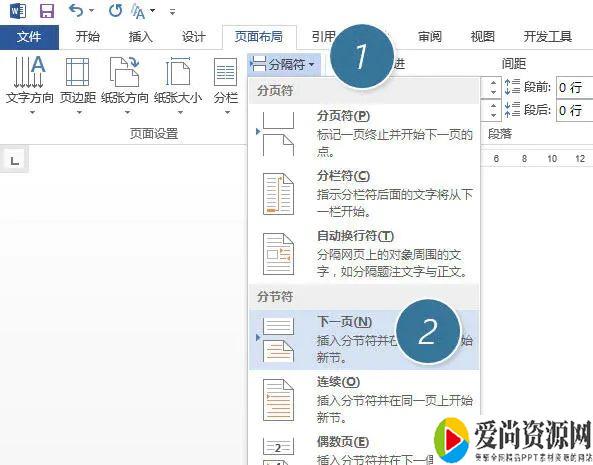
Task: Click the text formatting icon in quick access toolbar
Action: [x=138, y=11]
